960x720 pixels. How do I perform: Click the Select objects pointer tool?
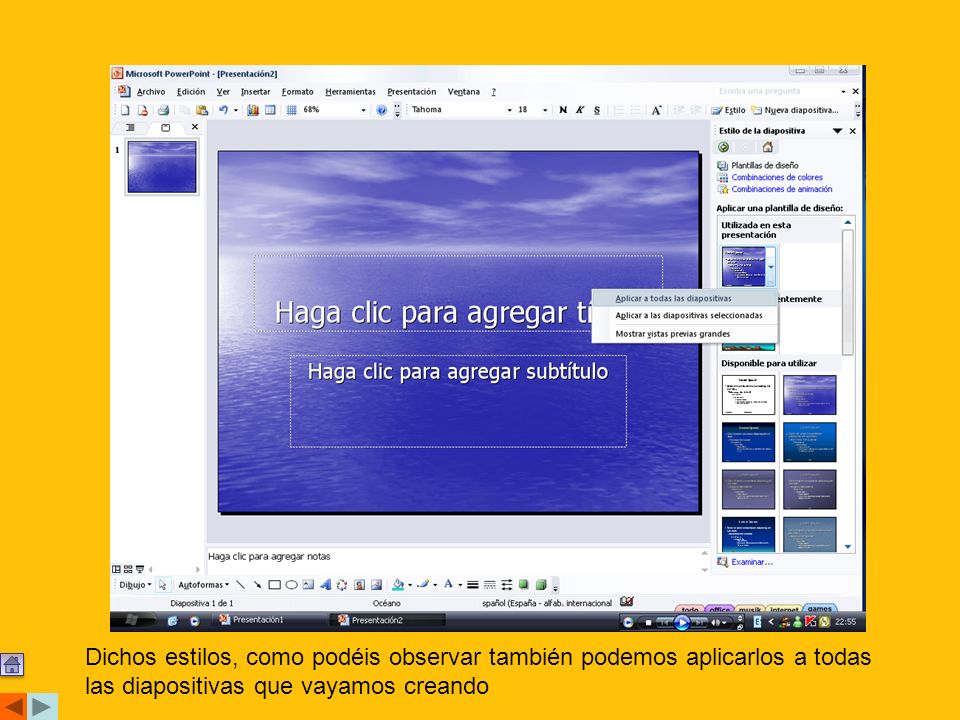click(x=162, y=585)
